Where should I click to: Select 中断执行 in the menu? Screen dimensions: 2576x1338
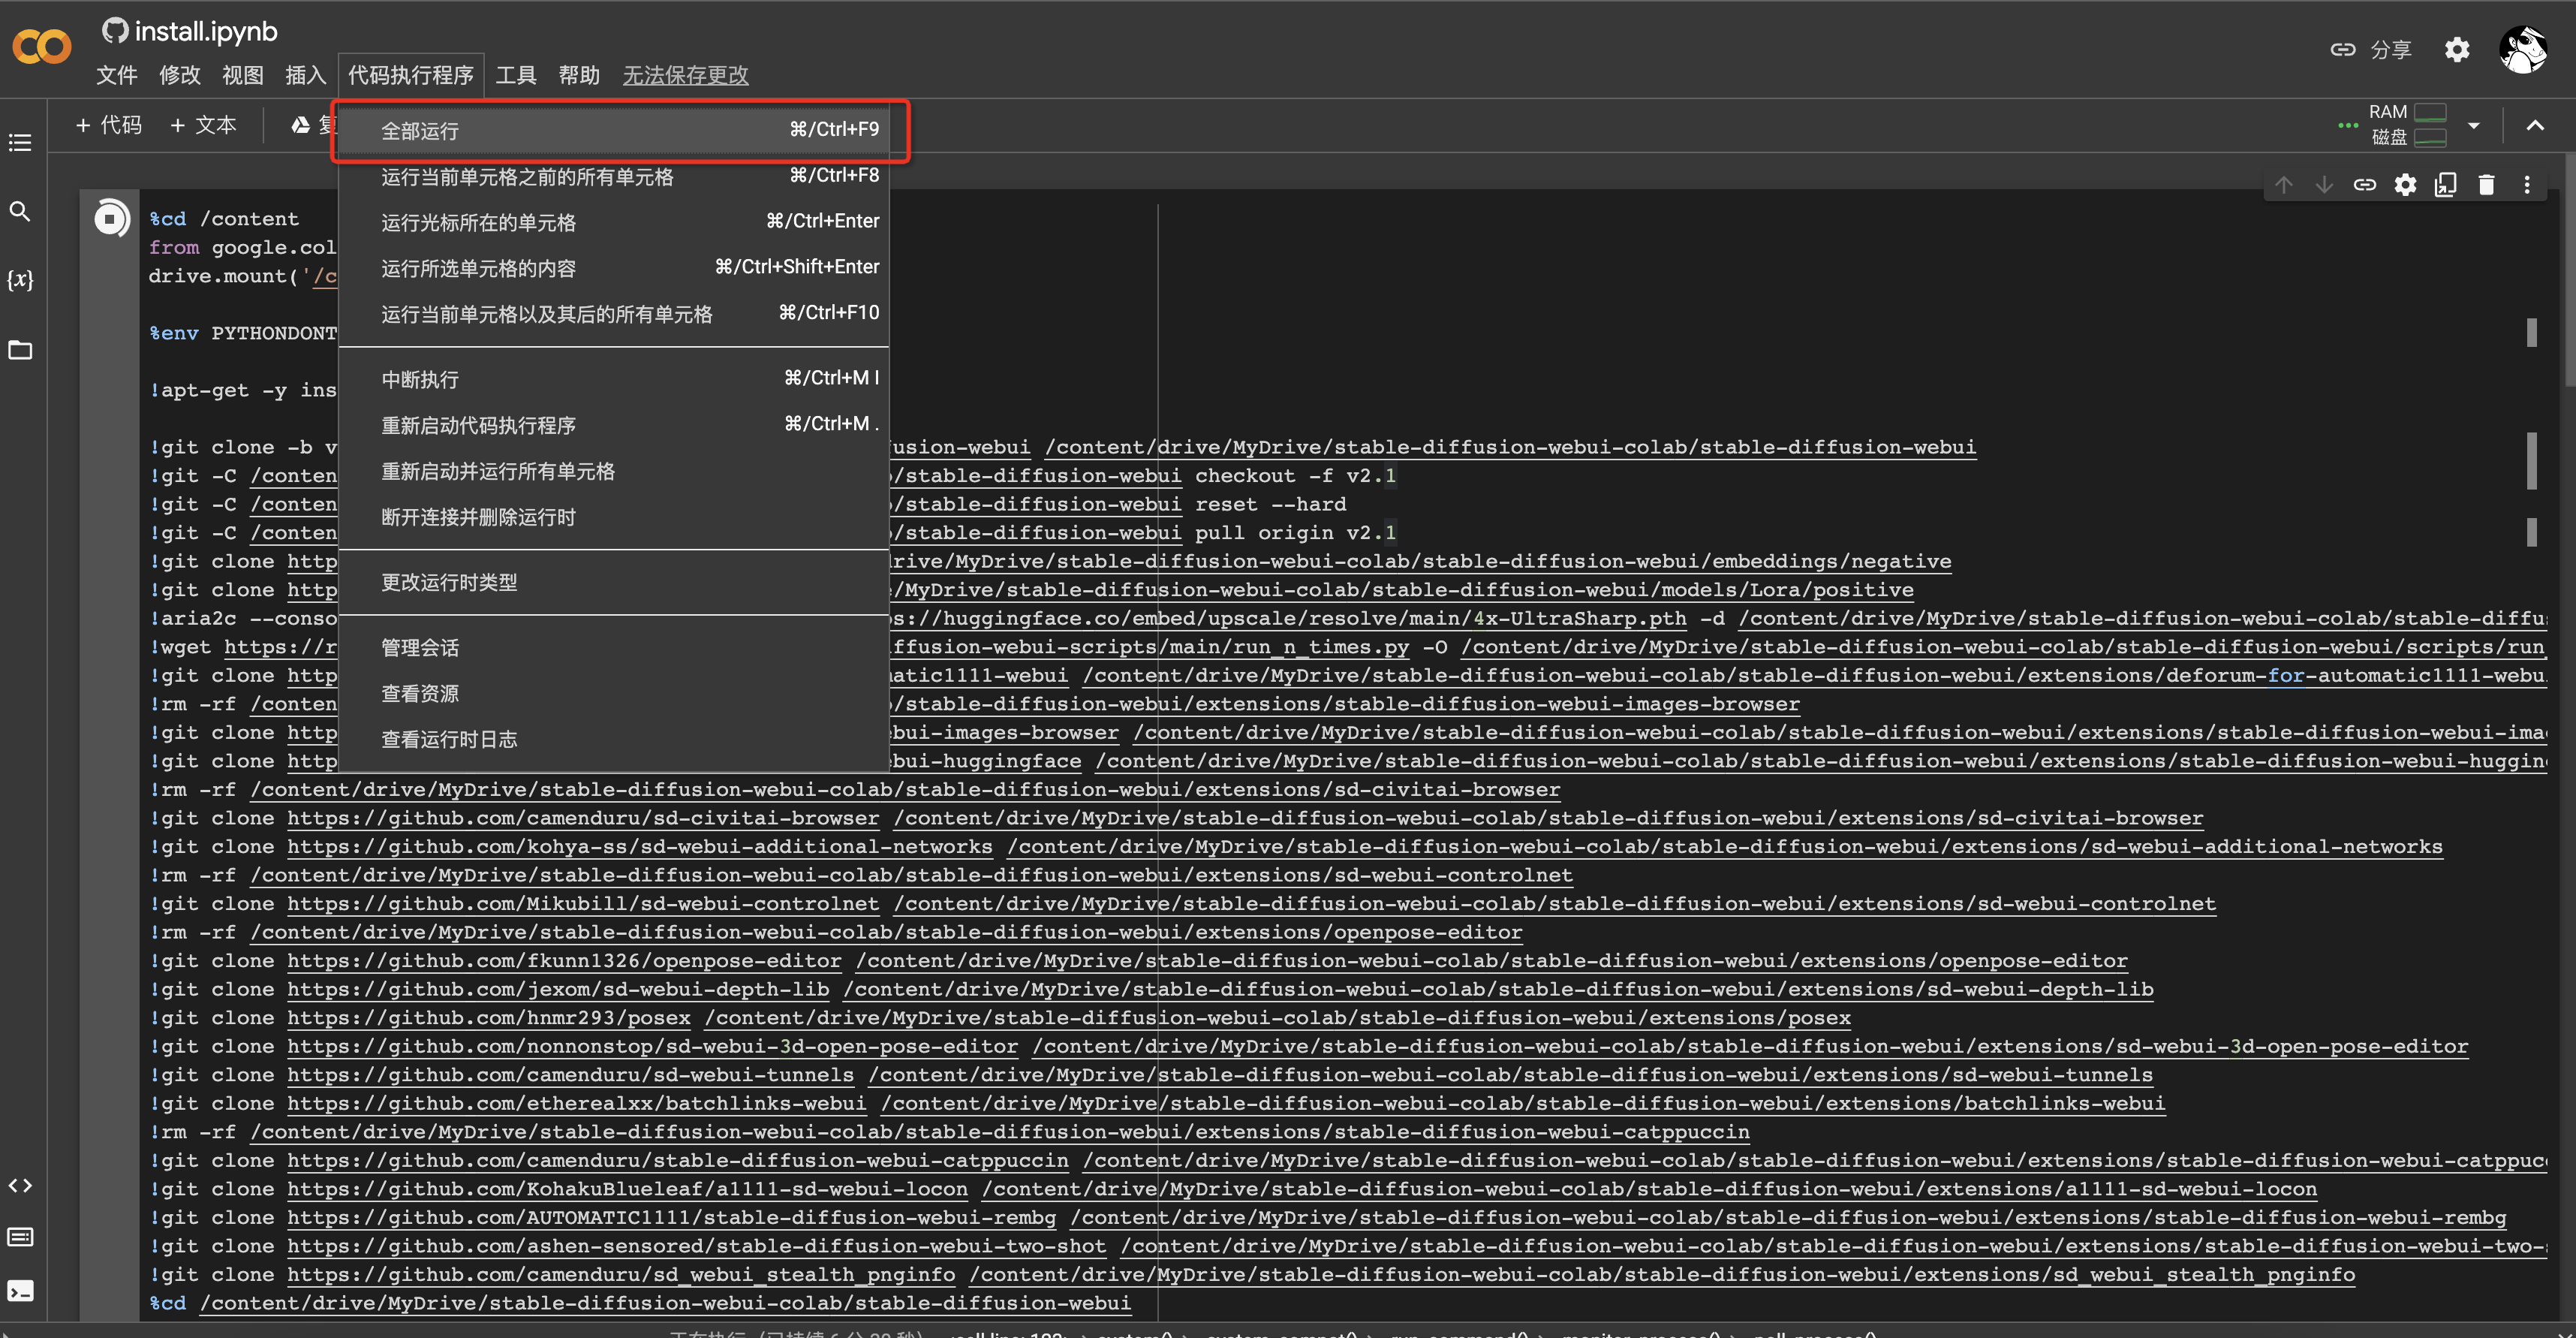[420, 380]
